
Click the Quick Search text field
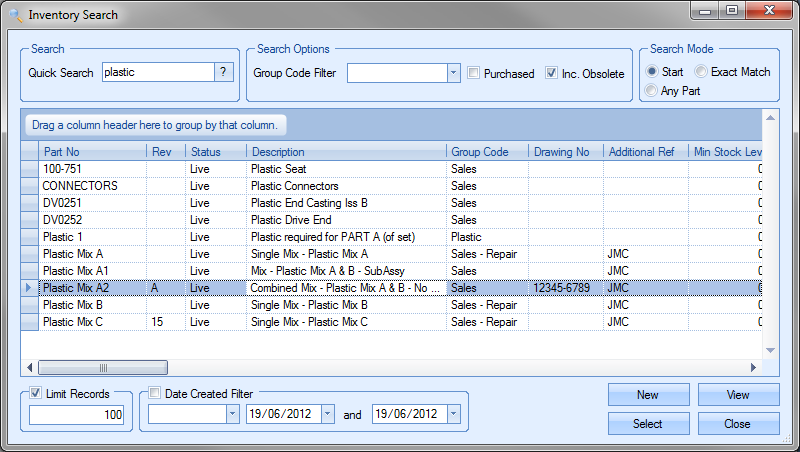[158, 72]
